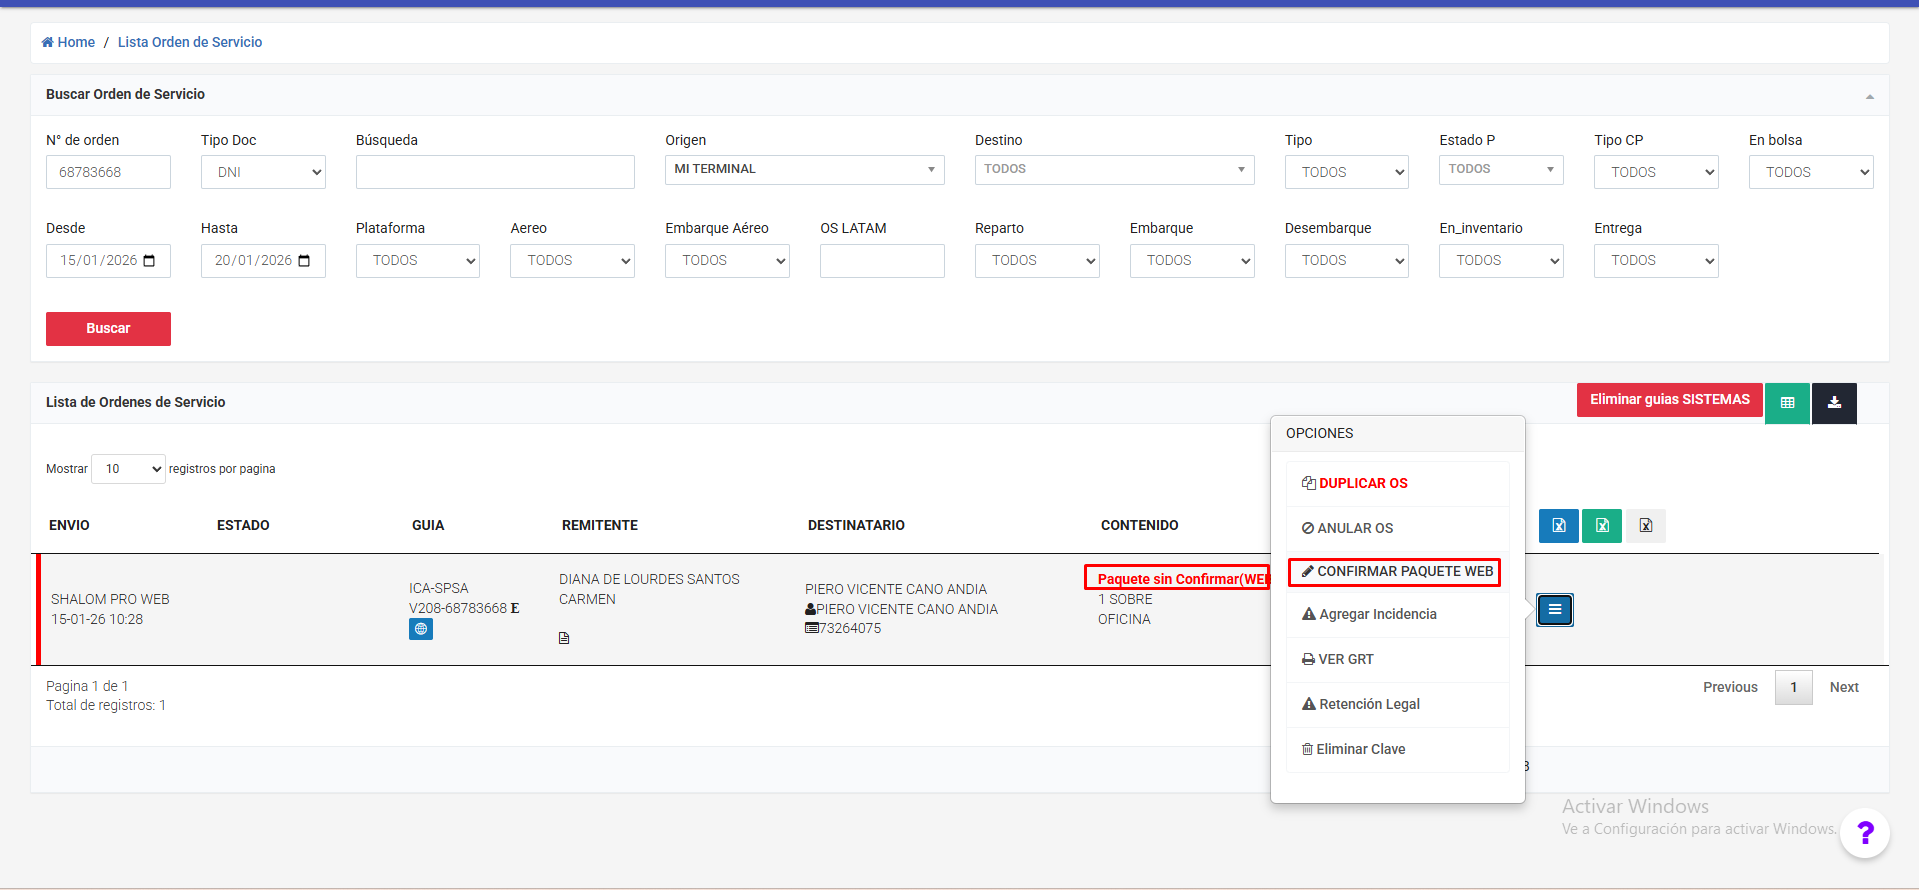
Task: Click the document icon under remitente name
Action: [x=564, y=638]
